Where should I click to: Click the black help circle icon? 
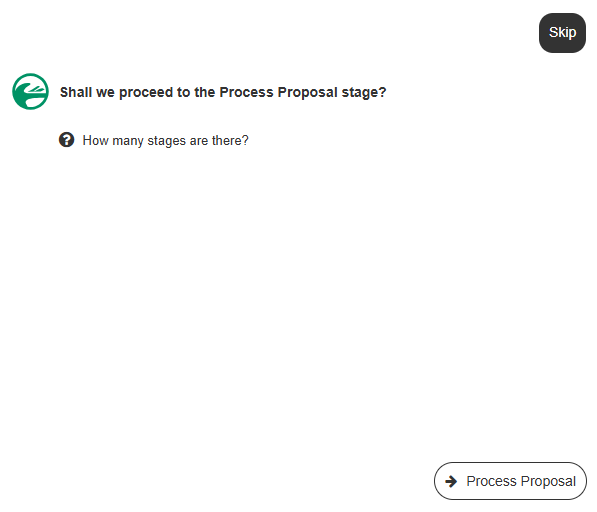tap(66, 140)
